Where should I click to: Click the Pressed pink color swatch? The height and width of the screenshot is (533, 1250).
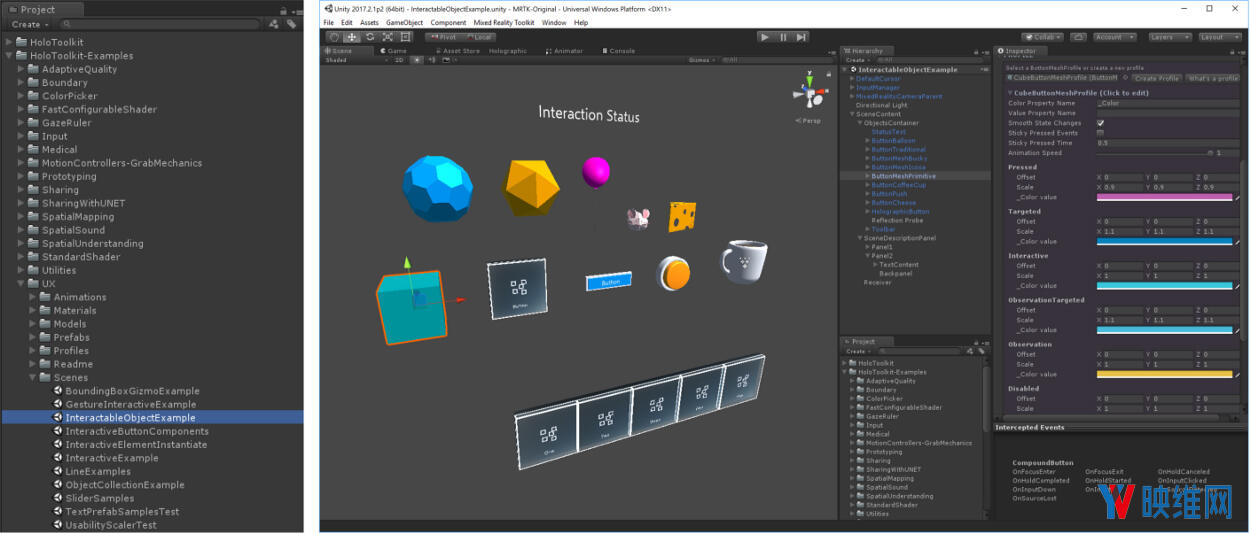[1164, 197]
